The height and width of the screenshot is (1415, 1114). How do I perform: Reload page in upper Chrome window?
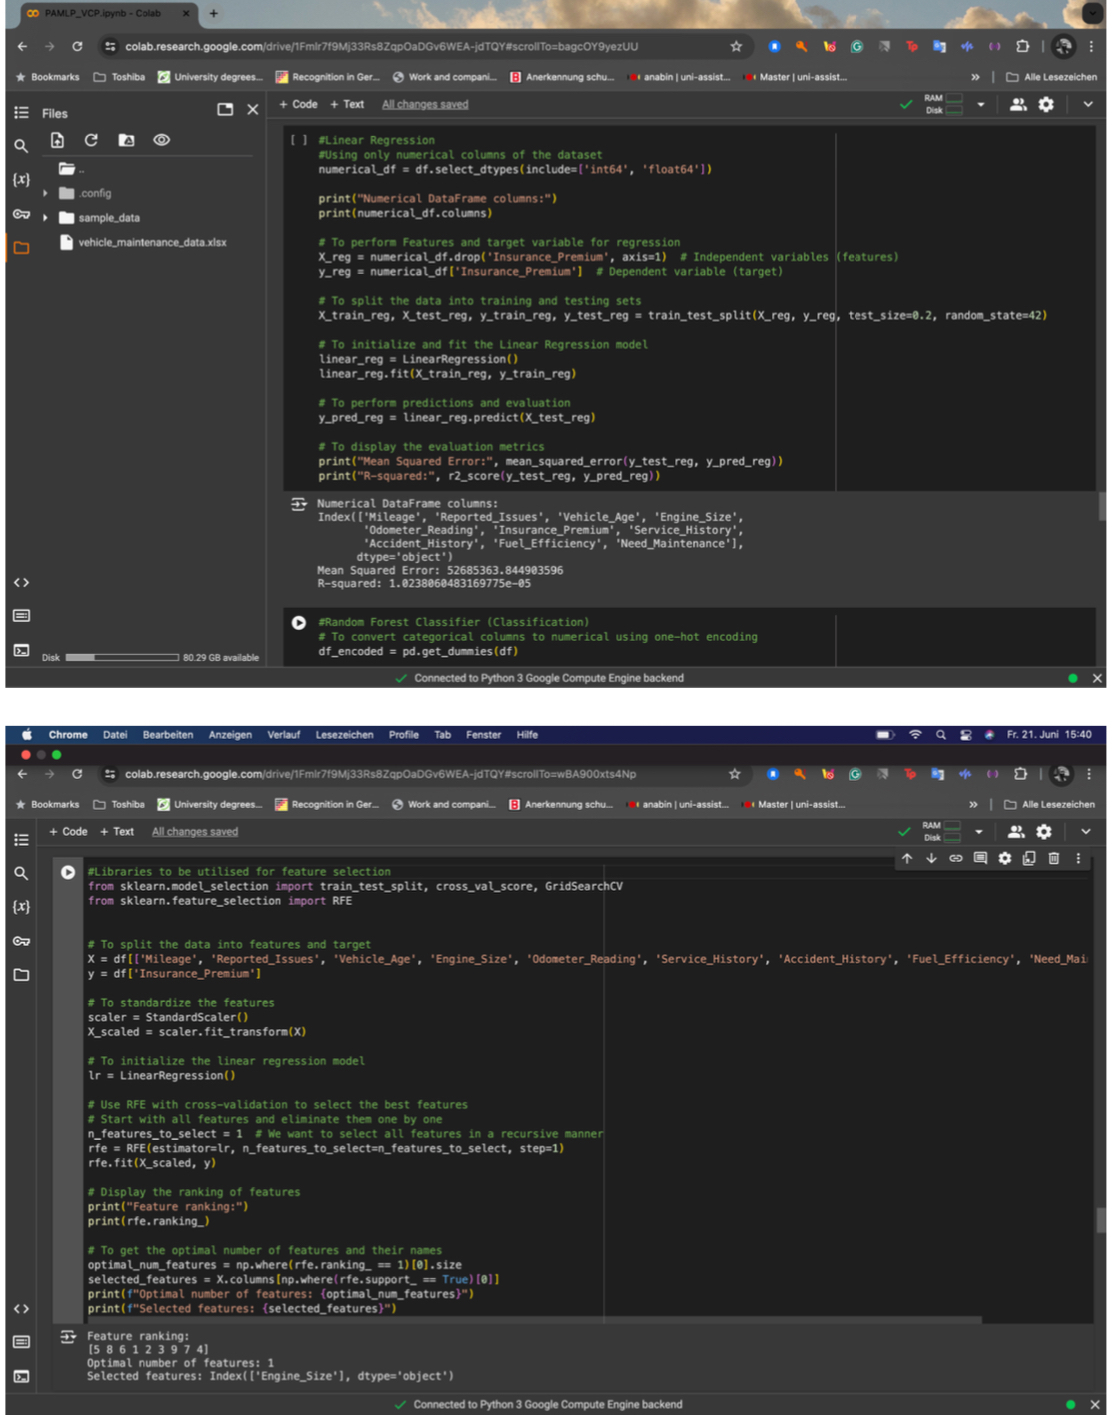[x=77, y=46]
